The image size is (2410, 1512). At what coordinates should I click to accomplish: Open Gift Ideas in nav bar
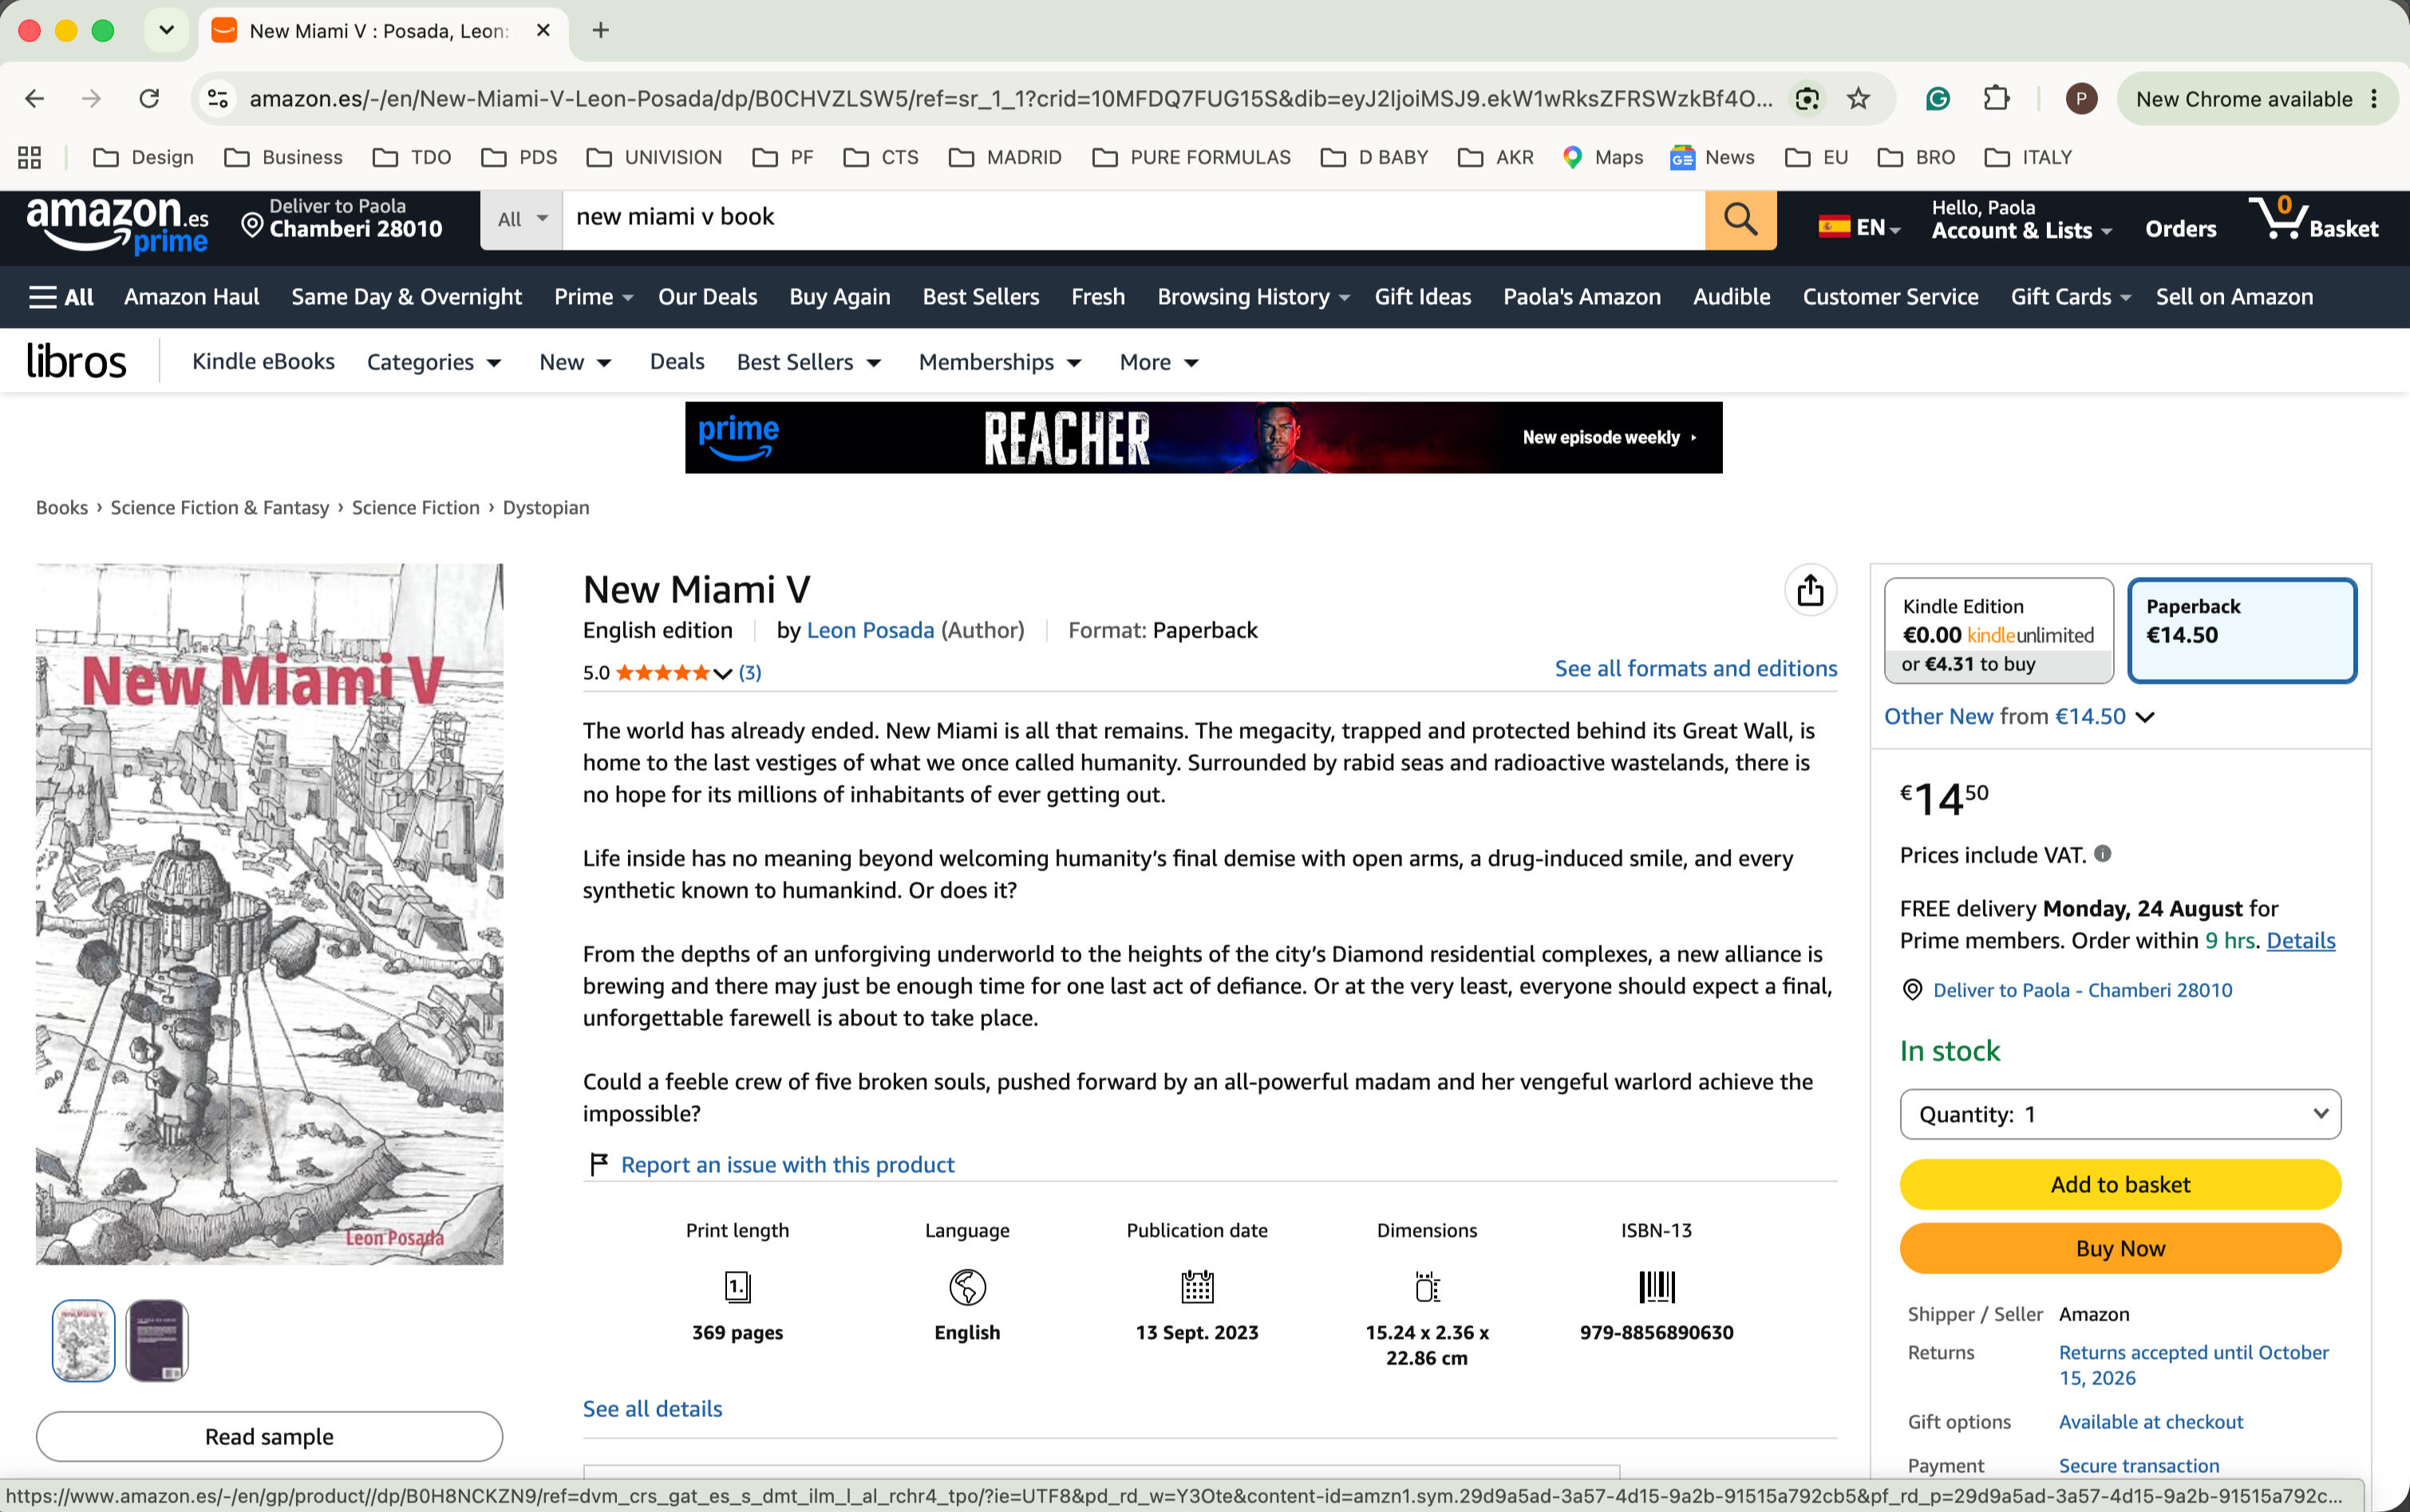[1422, 297]
